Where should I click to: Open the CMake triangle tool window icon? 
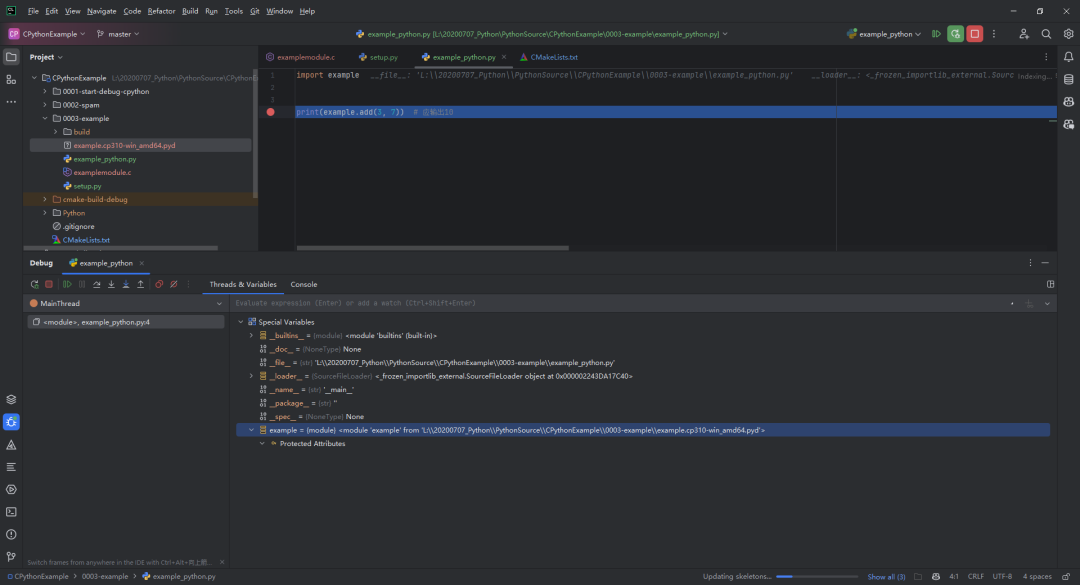point(11,445)
